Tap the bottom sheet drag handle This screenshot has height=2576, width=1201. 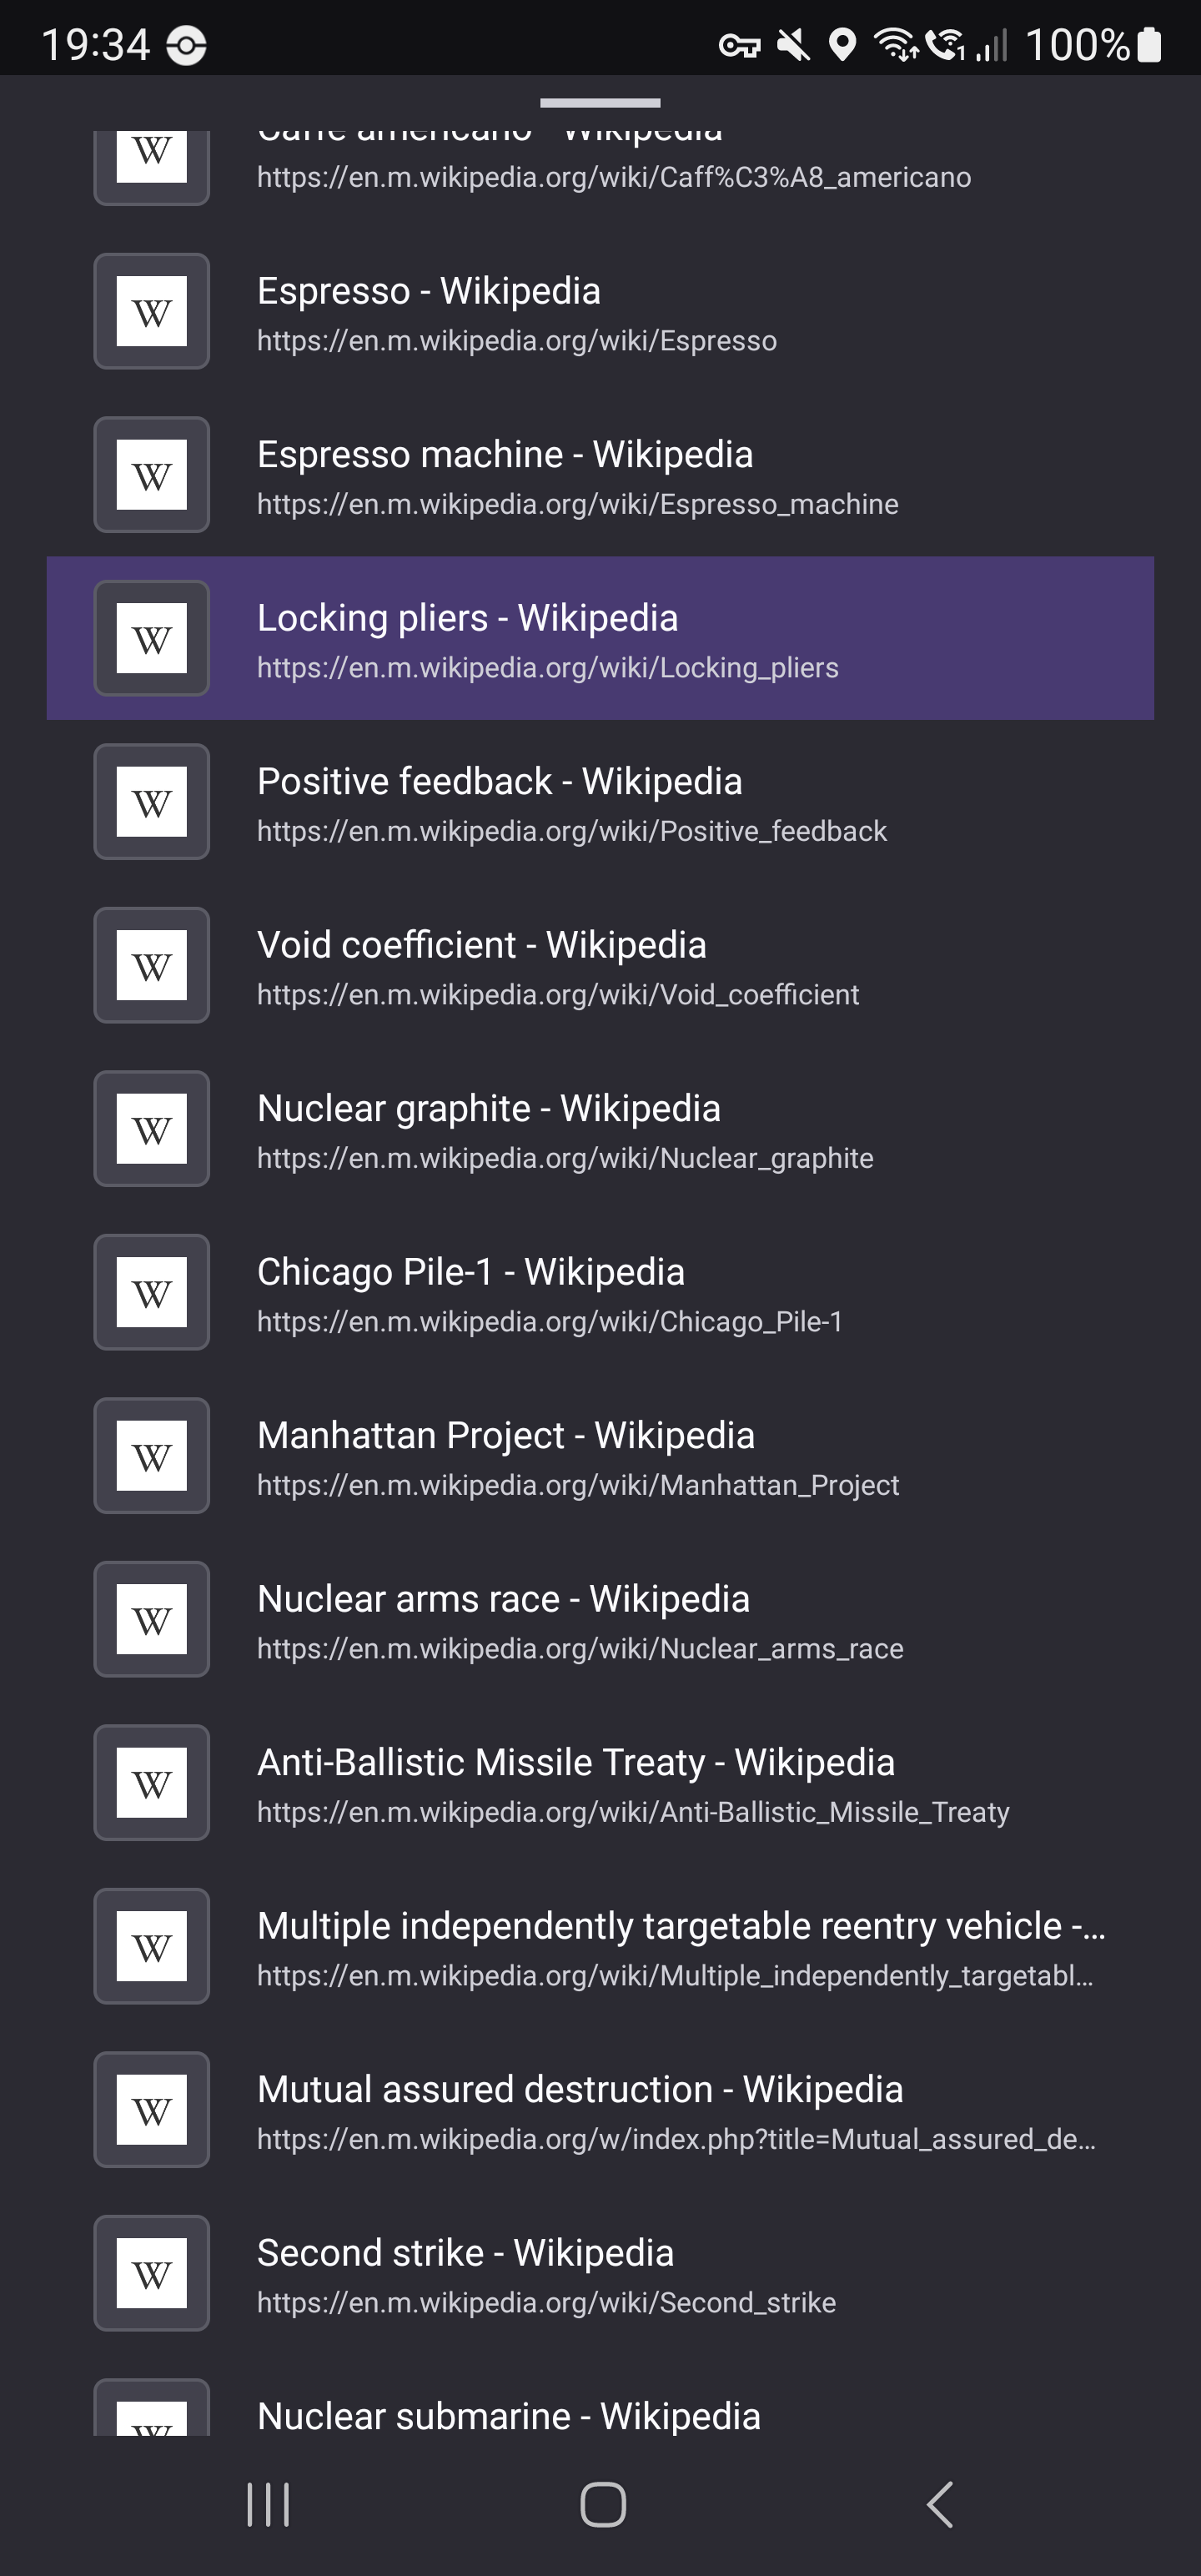click(600, 103)
